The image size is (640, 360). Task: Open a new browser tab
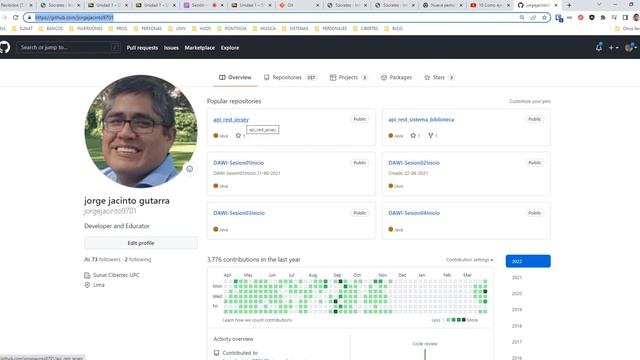pyautogui.click(x=569, y=5)
